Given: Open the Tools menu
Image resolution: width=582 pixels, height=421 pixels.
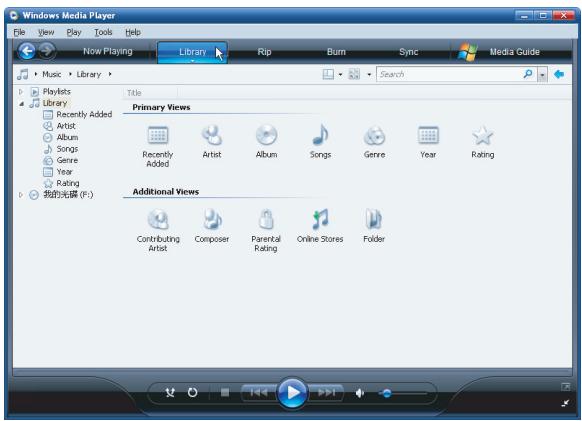Looking at the screenshot, I should 103,32.
